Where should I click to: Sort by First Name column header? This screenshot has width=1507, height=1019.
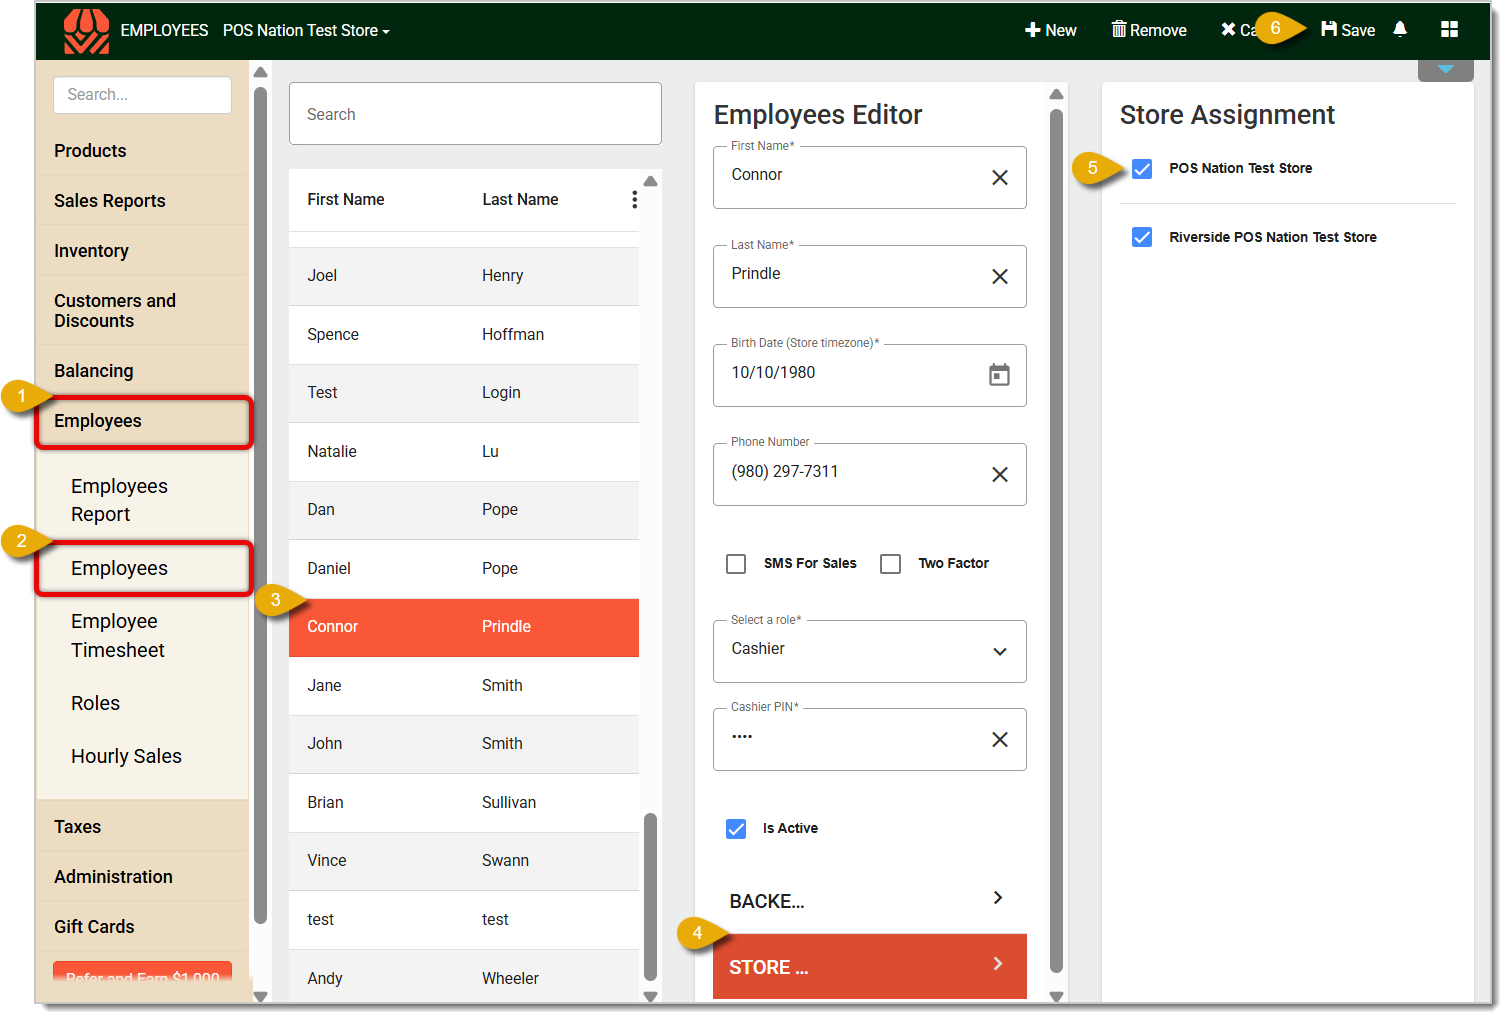pos(345,200)
